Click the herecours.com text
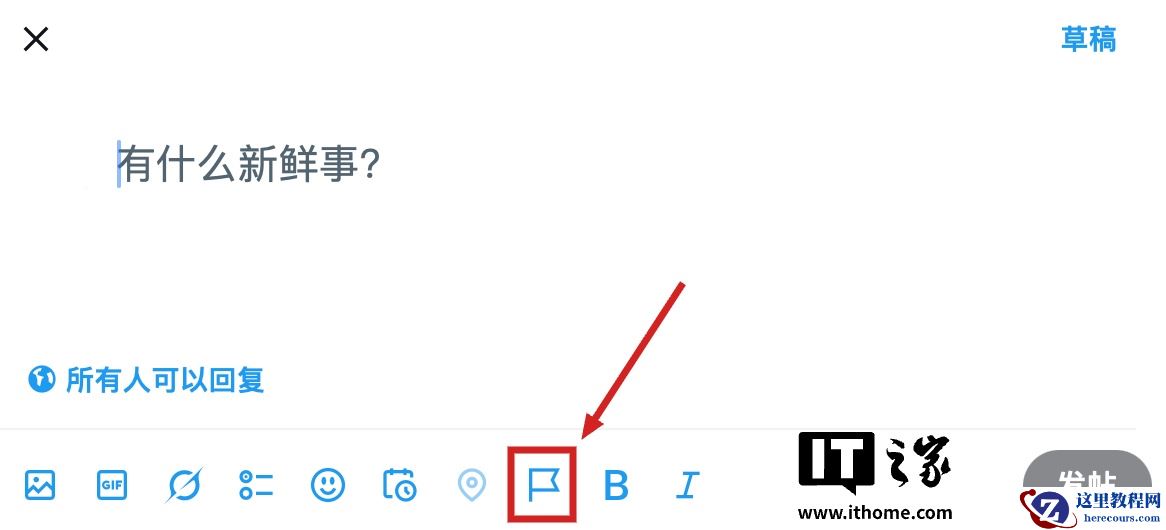 coord(1117,517)
